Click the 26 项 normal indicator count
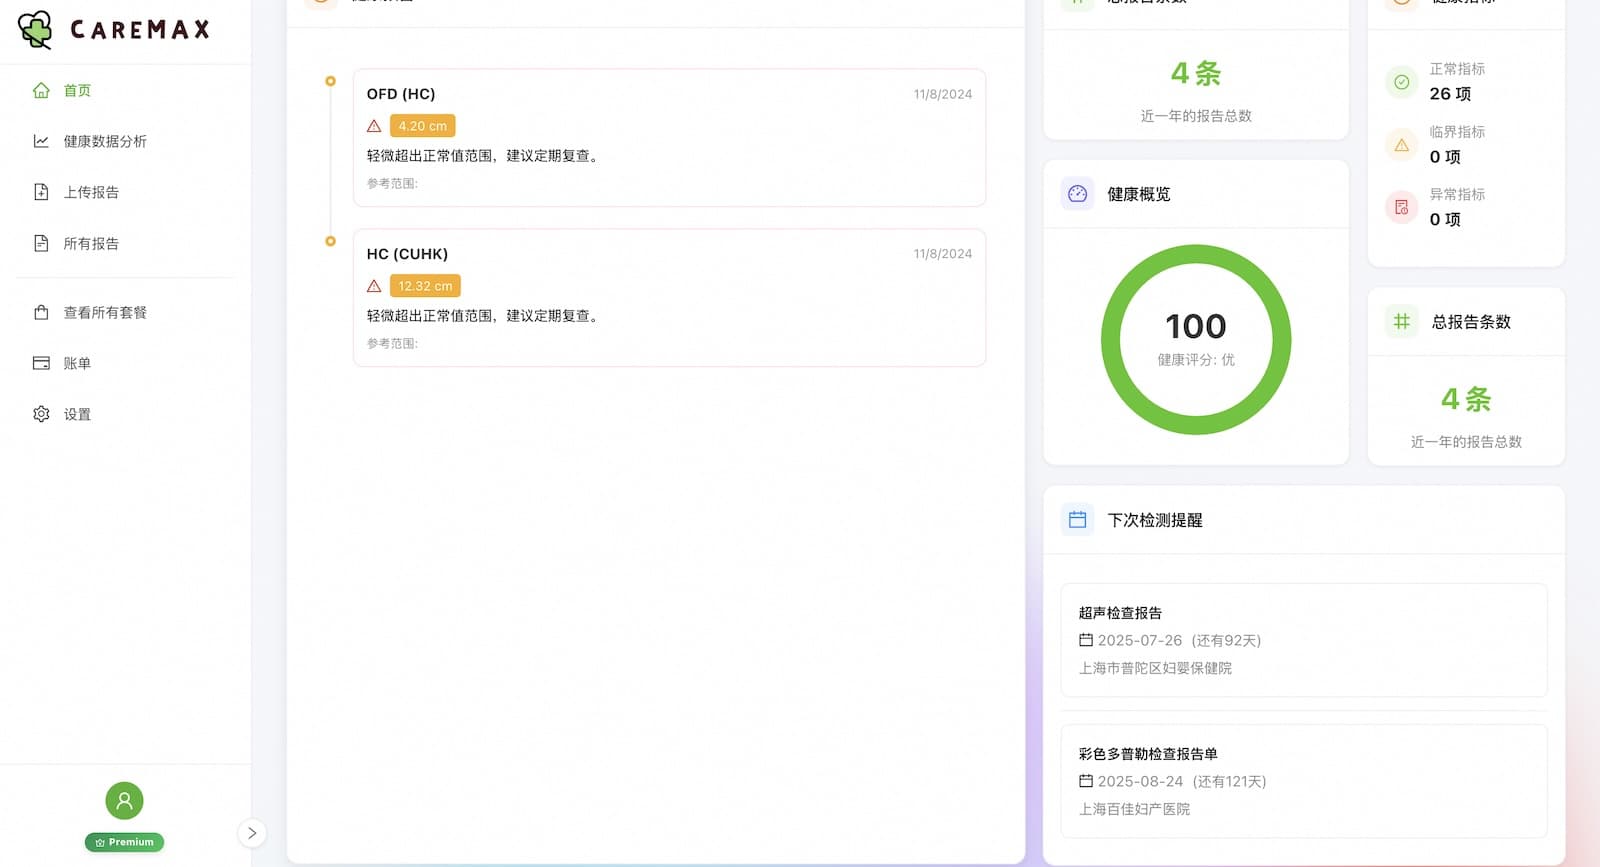Viewport: 1600px width, 867px height. pyautogui.click(x=1450, y=93)
